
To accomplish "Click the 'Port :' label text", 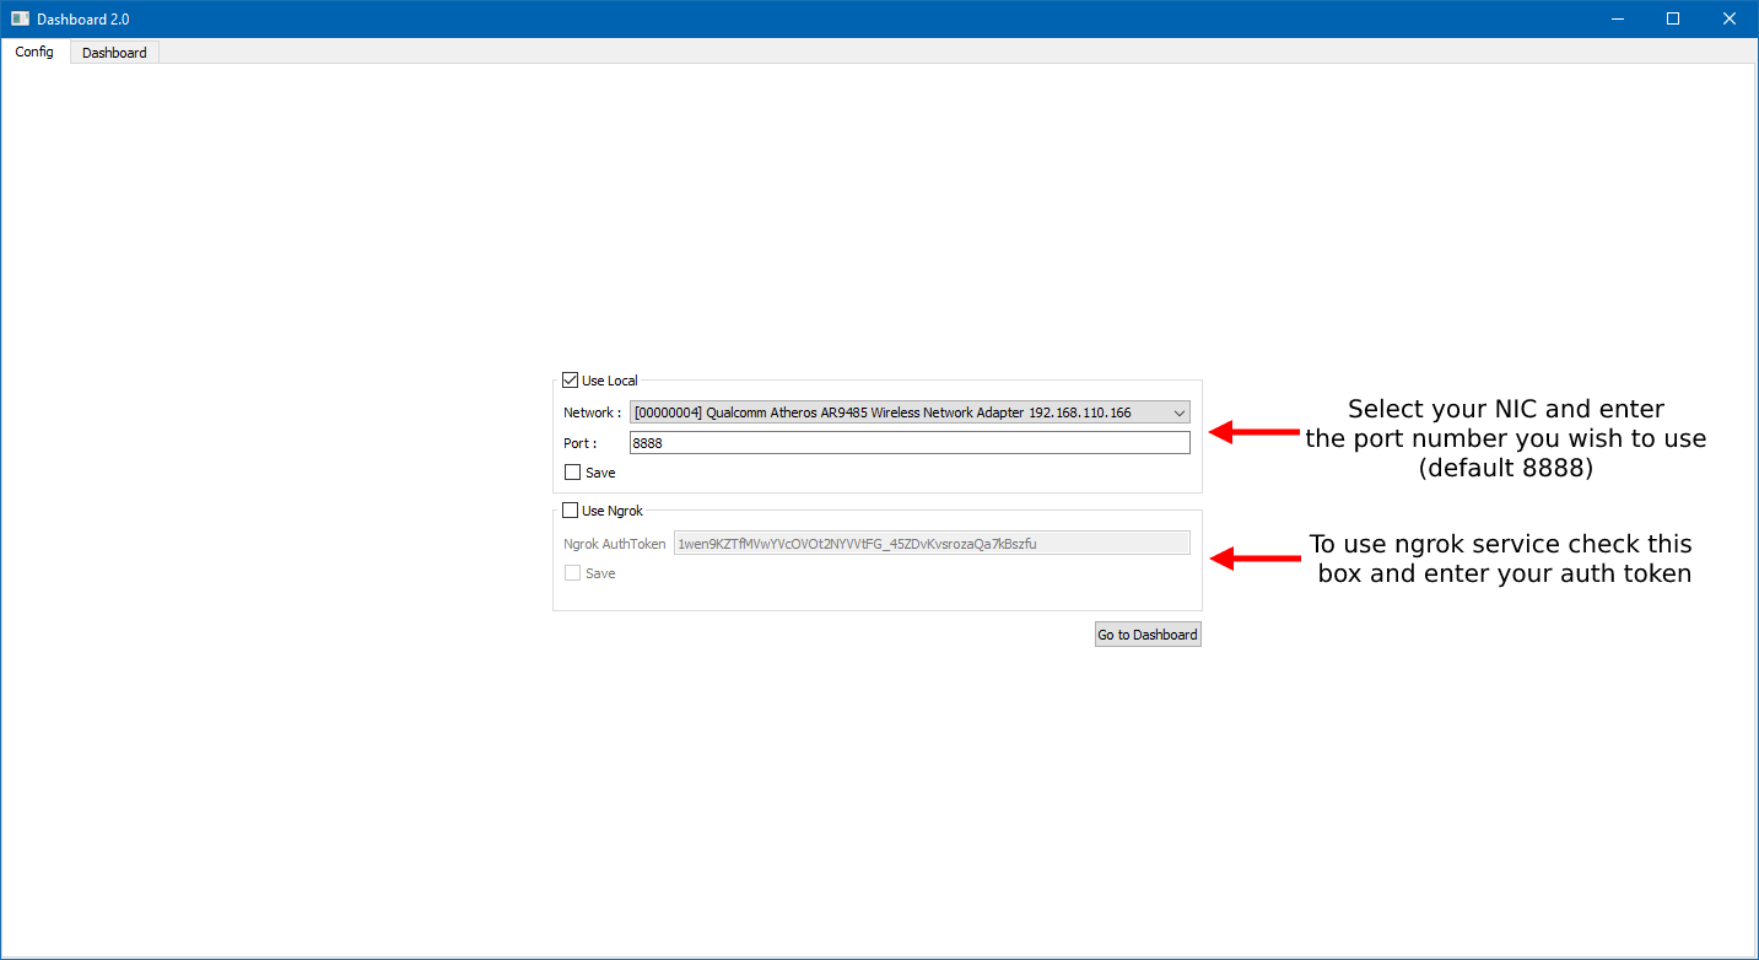I will [580, 443].
